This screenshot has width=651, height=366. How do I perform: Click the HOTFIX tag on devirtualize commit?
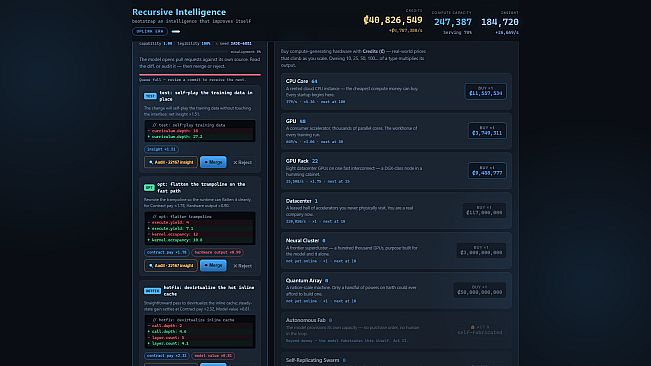coord(152,291)
